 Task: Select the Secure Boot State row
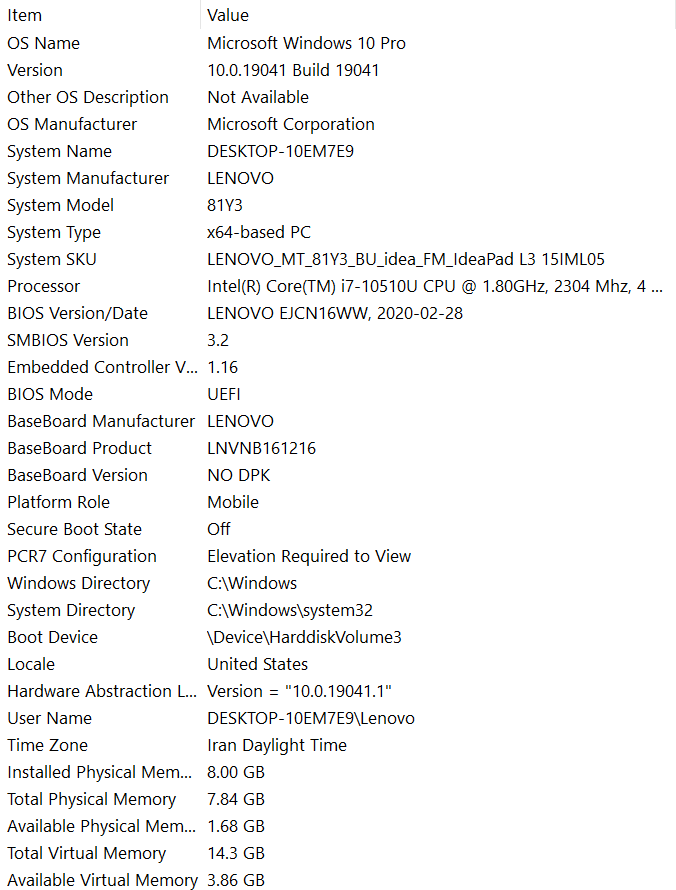pyautogui.click(x=338, y=530)
